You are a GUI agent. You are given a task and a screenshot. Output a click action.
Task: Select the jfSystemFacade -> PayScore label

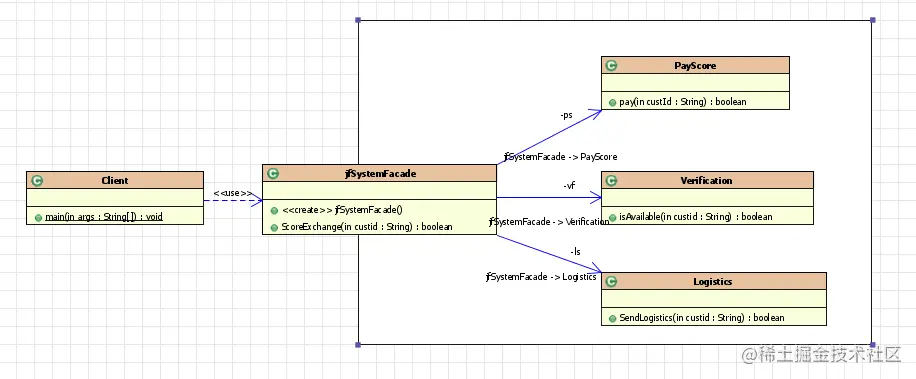pyautogui.click(x=561, y=157)
